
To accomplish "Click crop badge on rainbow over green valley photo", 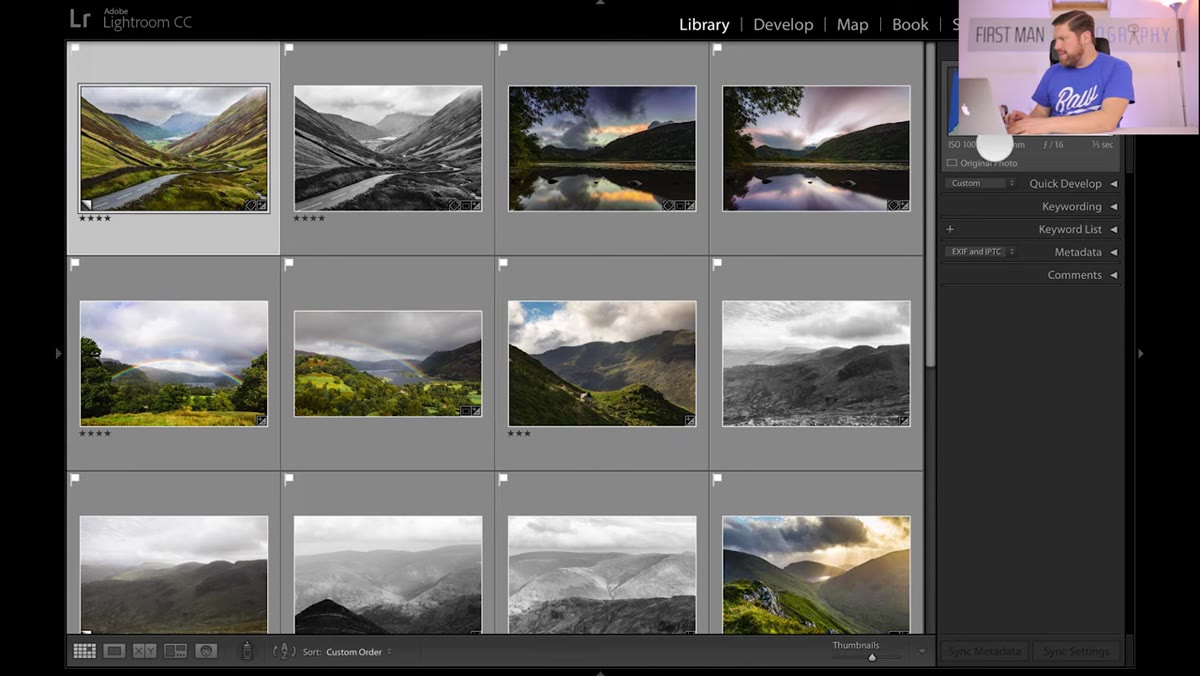I will pos(465,410).
